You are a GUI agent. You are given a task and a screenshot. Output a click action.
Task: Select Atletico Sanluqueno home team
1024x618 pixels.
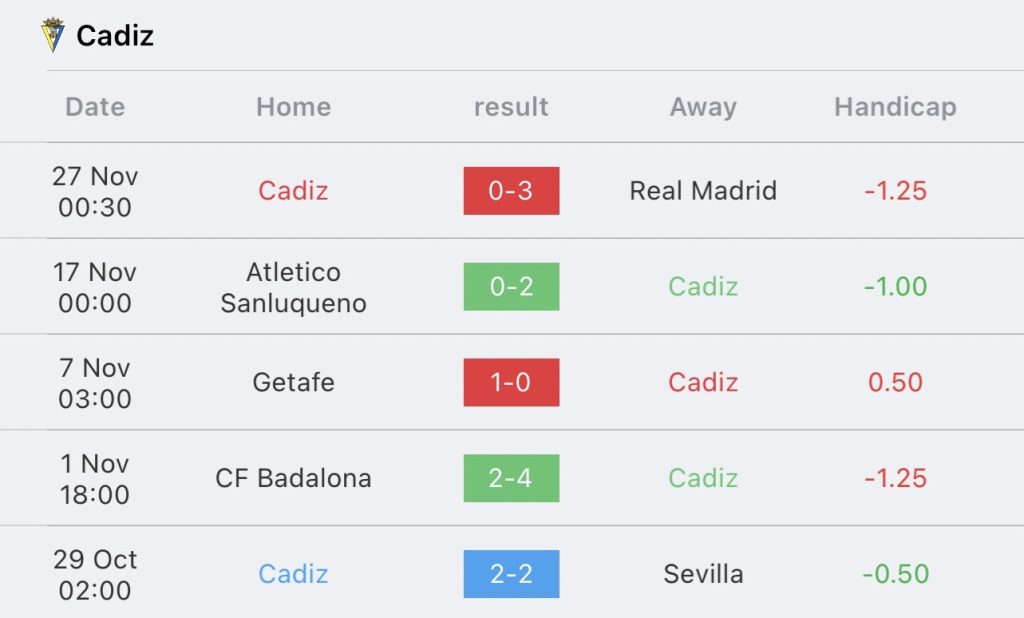(x=293, y=287)
